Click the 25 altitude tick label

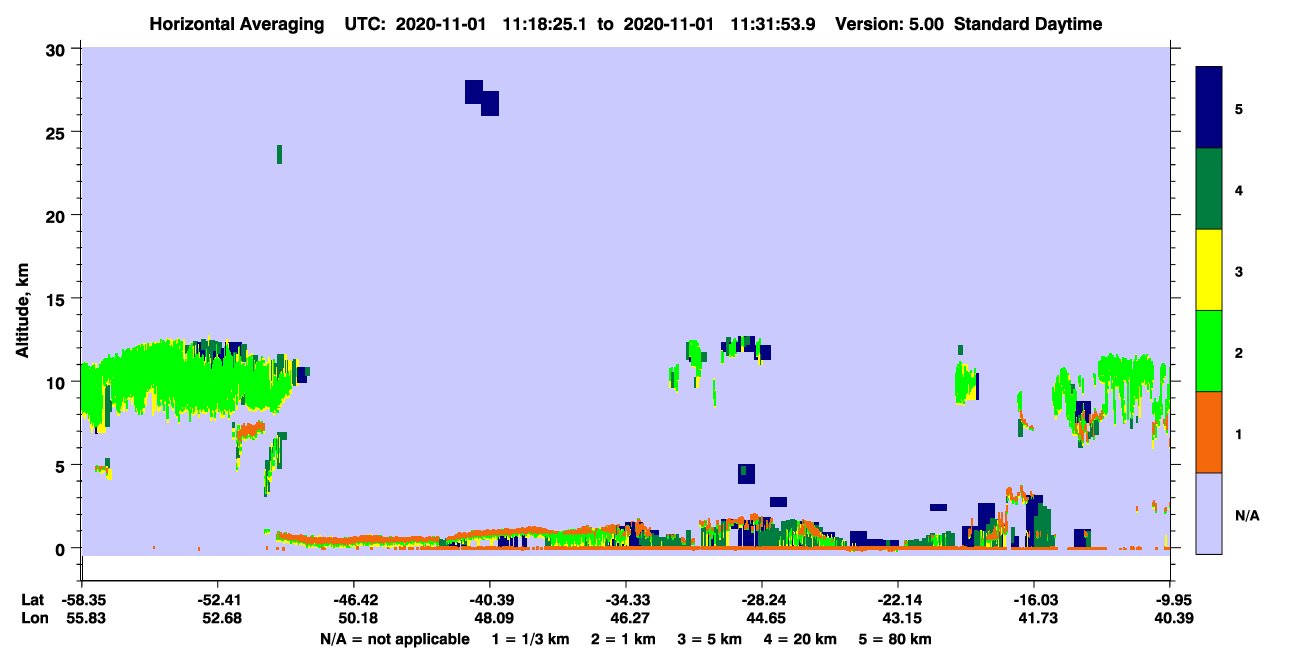58,132
